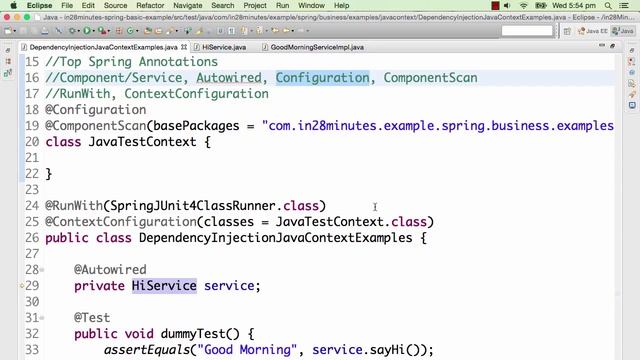The width and height of the screenshot is (640, 360).
Task: Open the Navigate menu
Action: 188,6
